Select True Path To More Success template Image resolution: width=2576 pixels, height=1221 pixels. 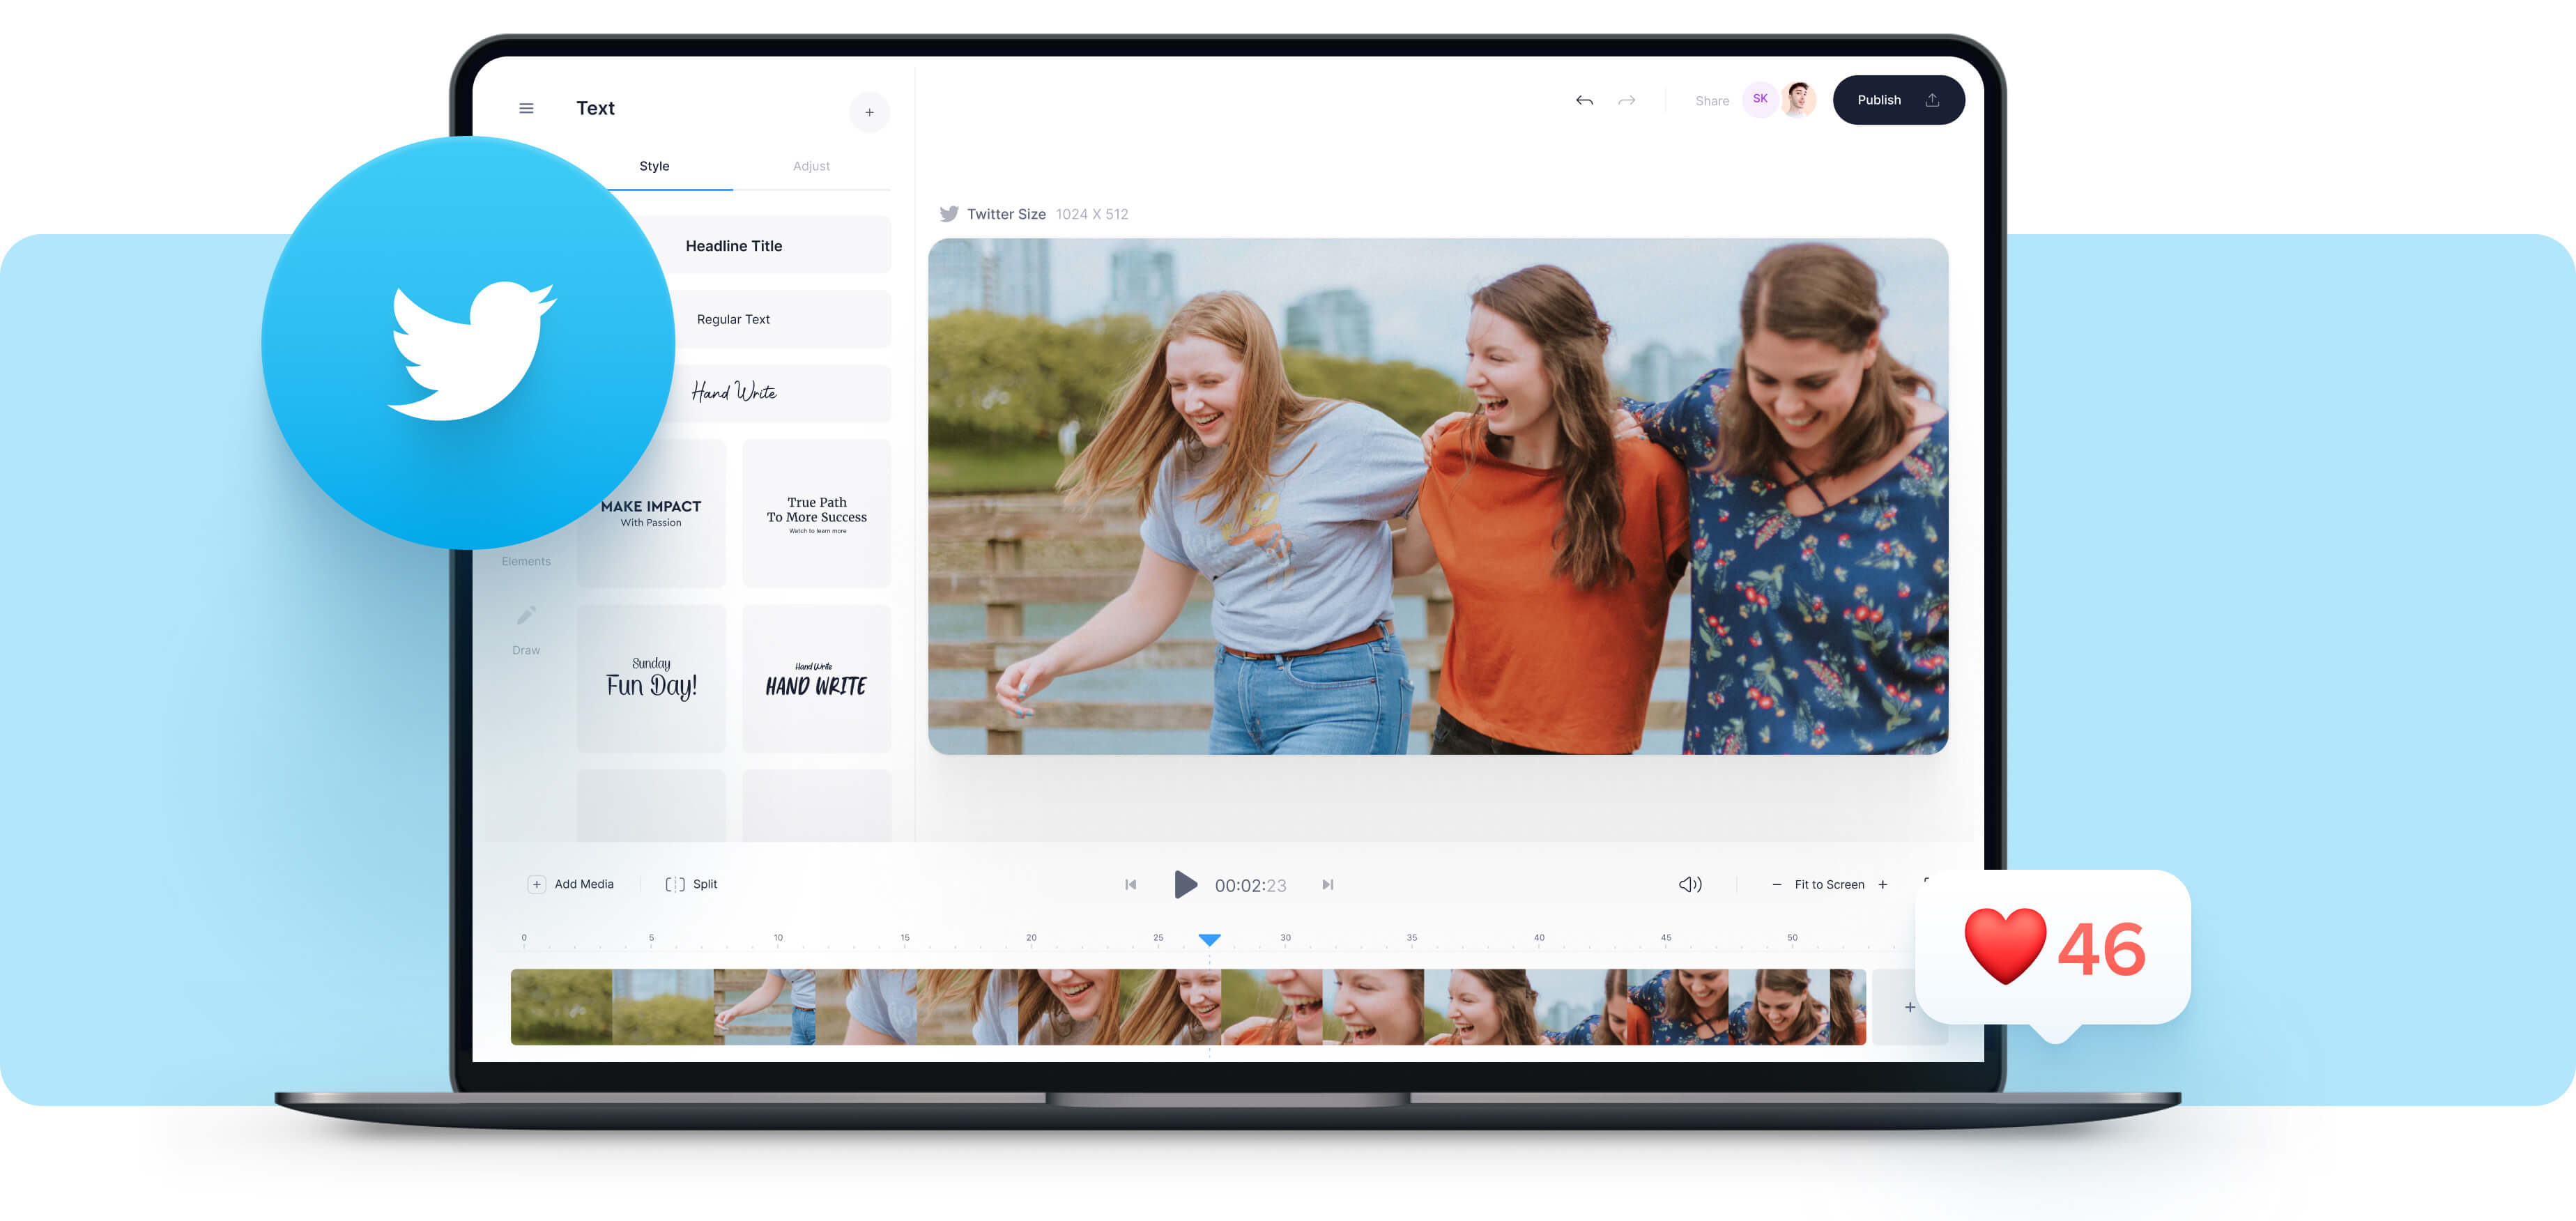click(816, 513)
